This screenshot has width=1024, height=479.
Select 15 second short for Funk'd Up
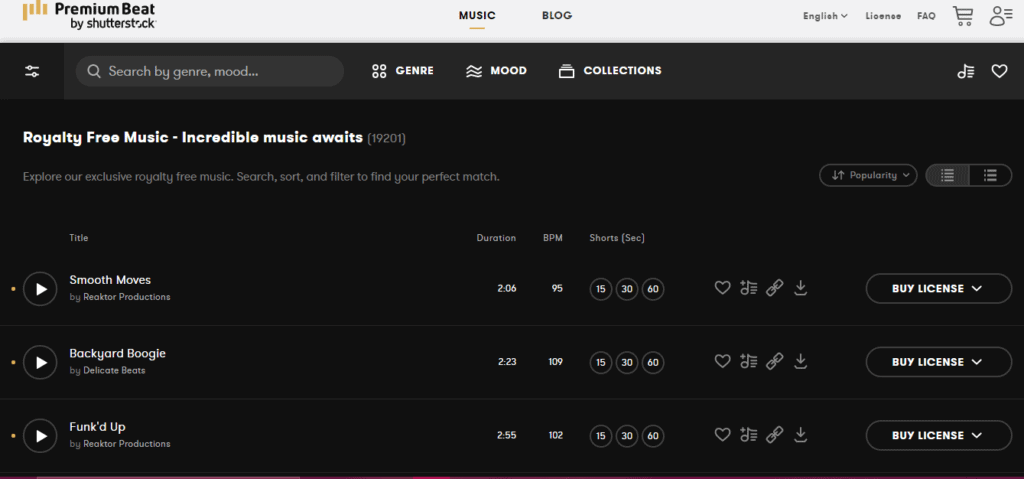coord(601,435)
